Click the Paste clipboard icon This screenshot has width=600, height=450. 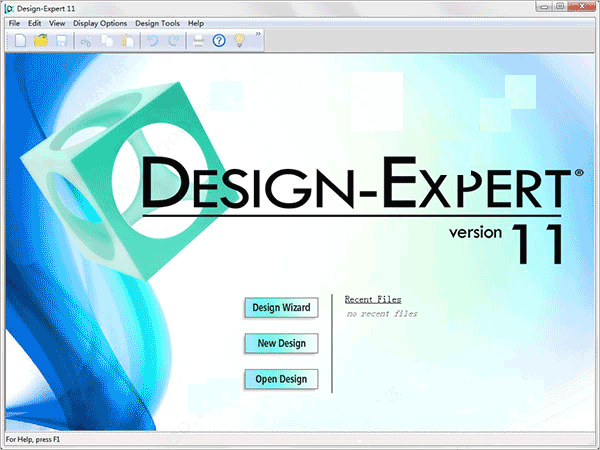click(128, 41)
